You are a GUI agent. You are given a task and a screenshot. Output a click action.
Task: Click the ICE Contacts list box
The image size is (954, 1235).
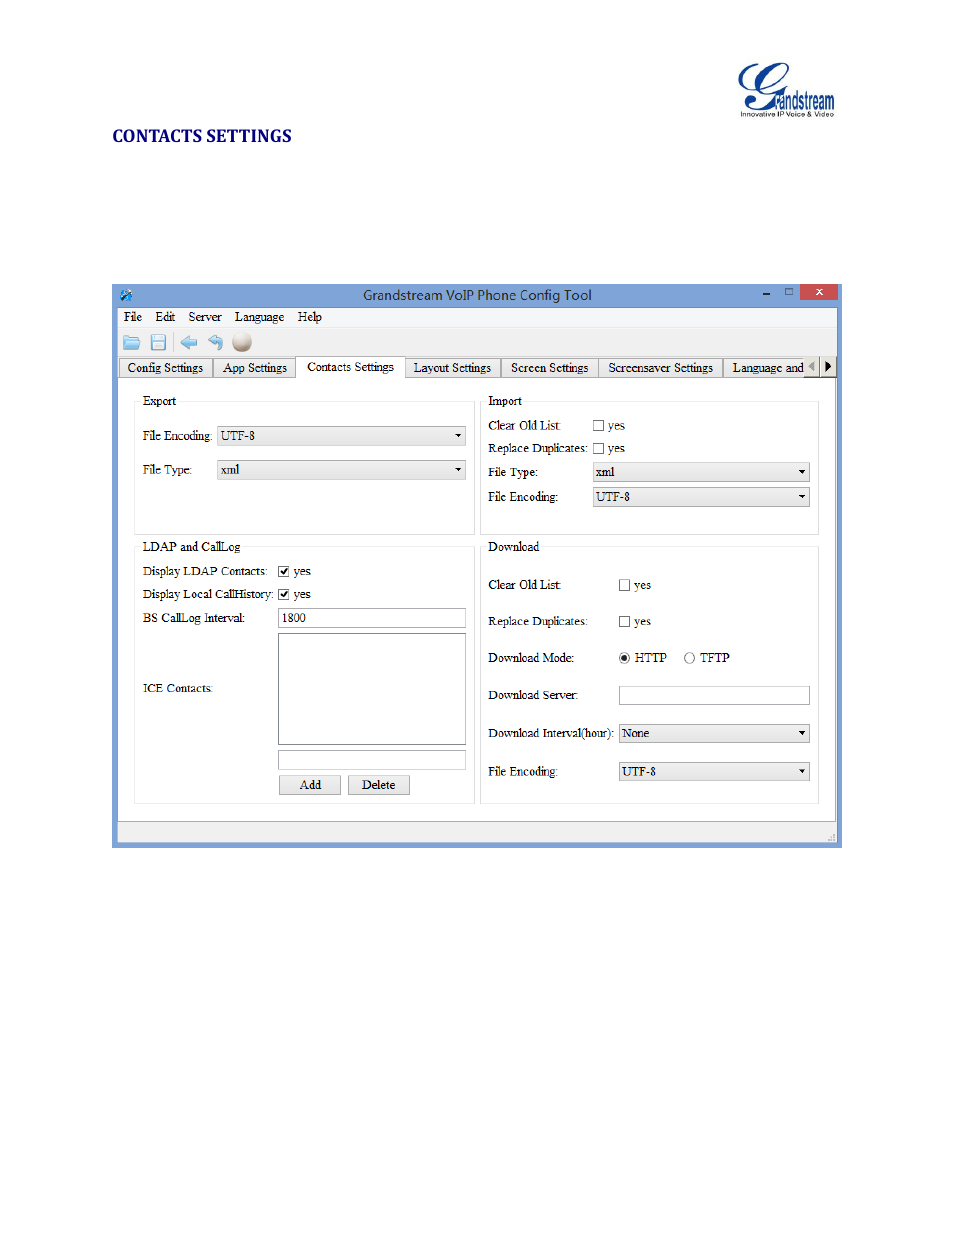[x=372, y=689]
